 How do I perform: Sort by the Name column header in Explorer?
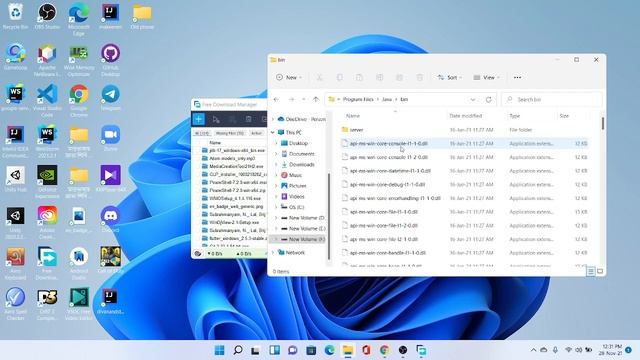tap(353, 116)
